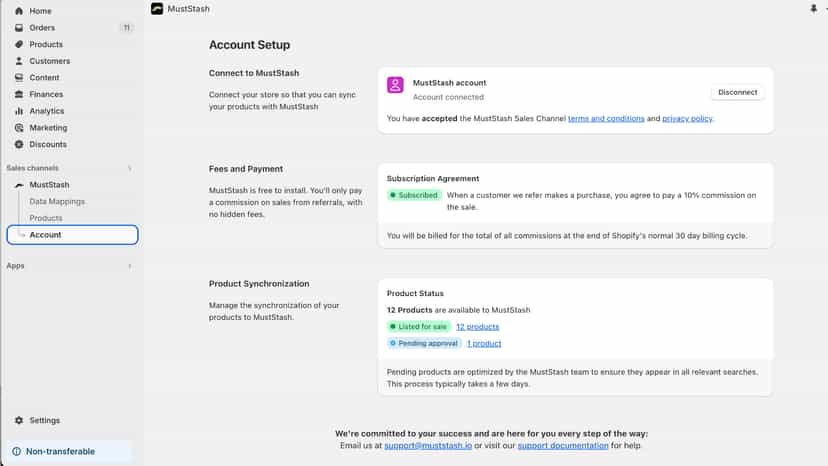Open Products under the MustStash channel
828x466 pixels.
click(x=46, y=218)
